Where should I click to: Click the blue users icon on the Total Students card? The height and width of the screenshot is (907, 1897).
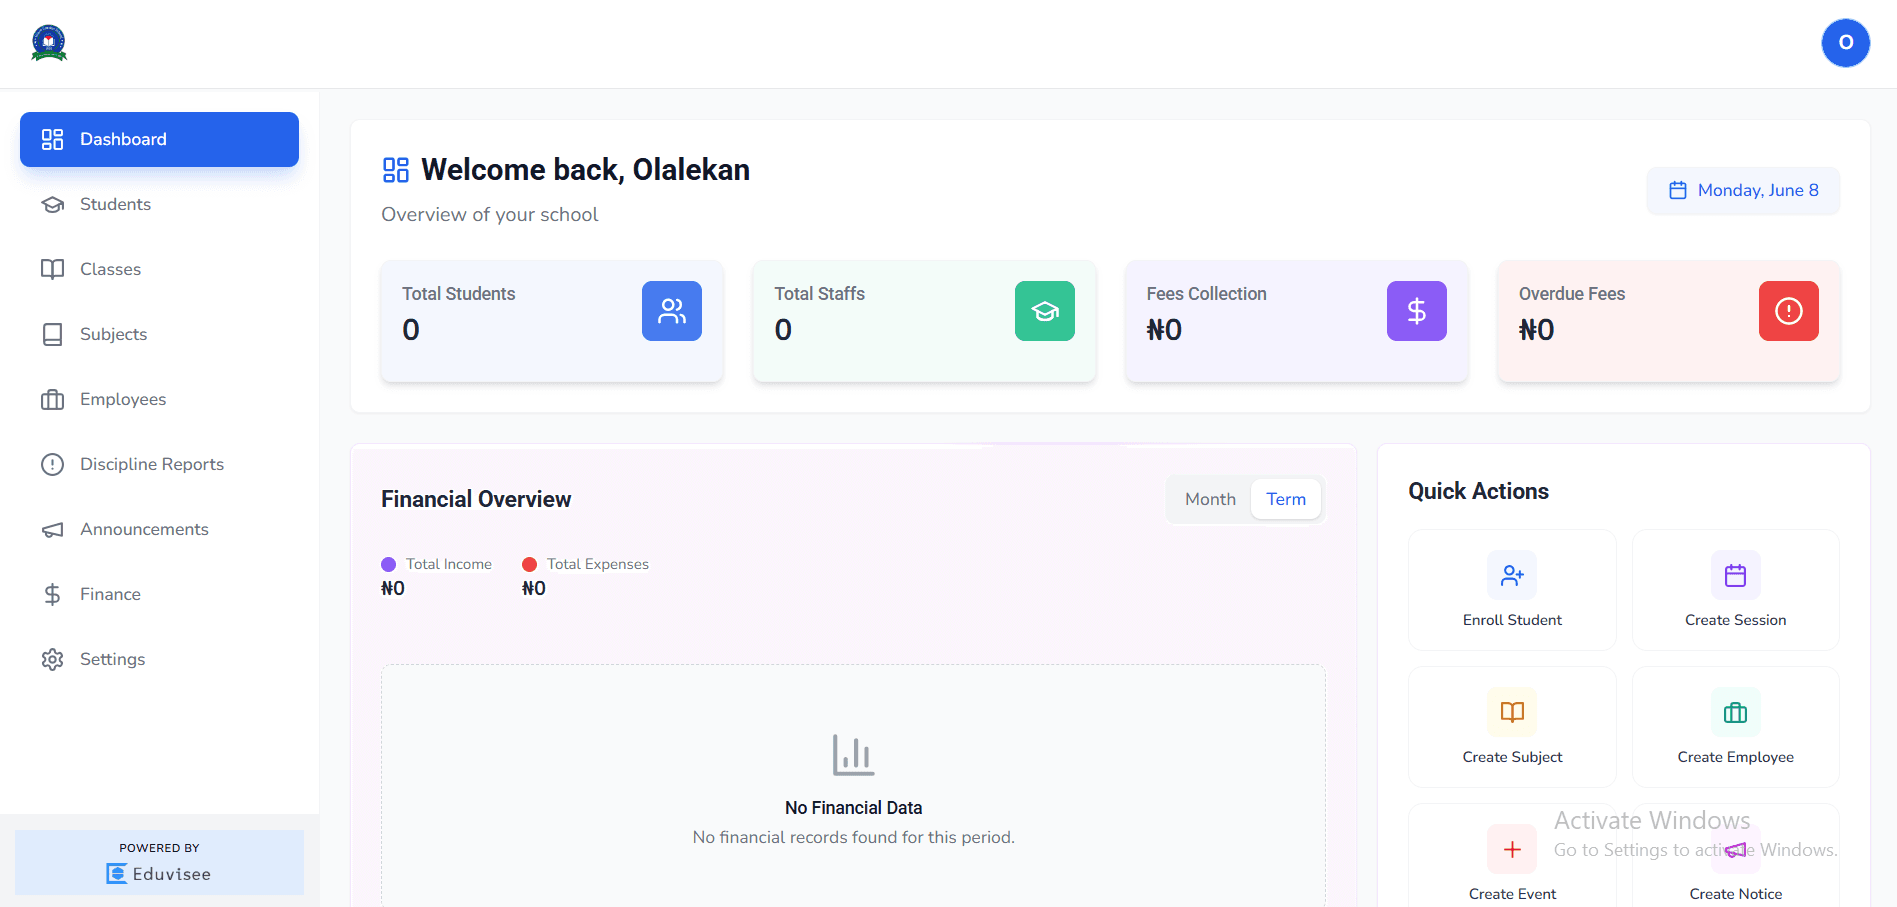(672, 311)
